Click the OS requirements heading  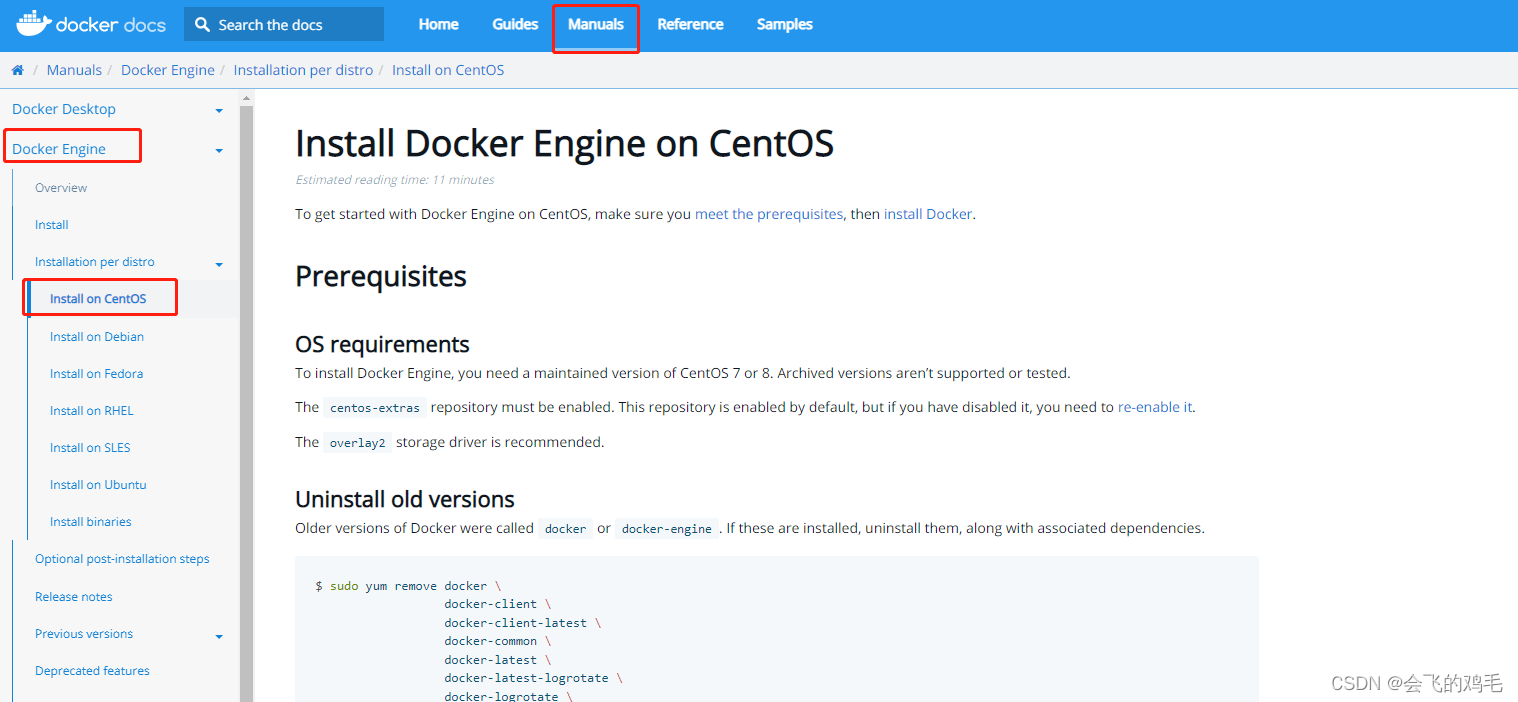click(382, 345)
